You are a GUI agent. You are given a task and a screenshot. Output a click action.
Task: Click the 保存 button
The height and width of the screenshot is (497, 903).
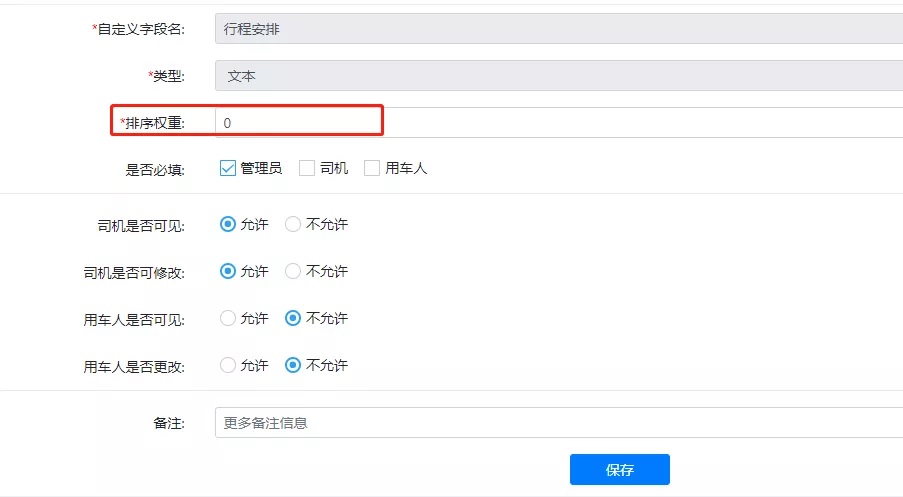620,469
